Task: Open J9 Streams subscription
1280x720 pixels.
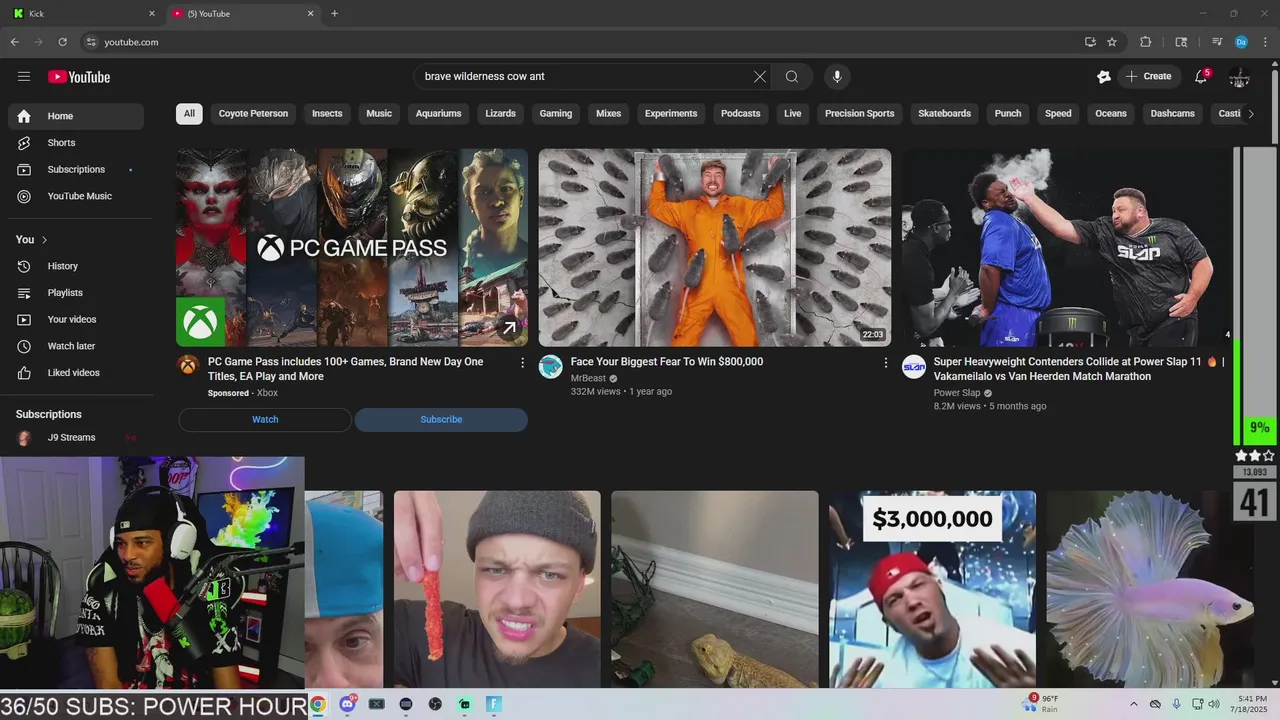Action: (x=76, y=438)
